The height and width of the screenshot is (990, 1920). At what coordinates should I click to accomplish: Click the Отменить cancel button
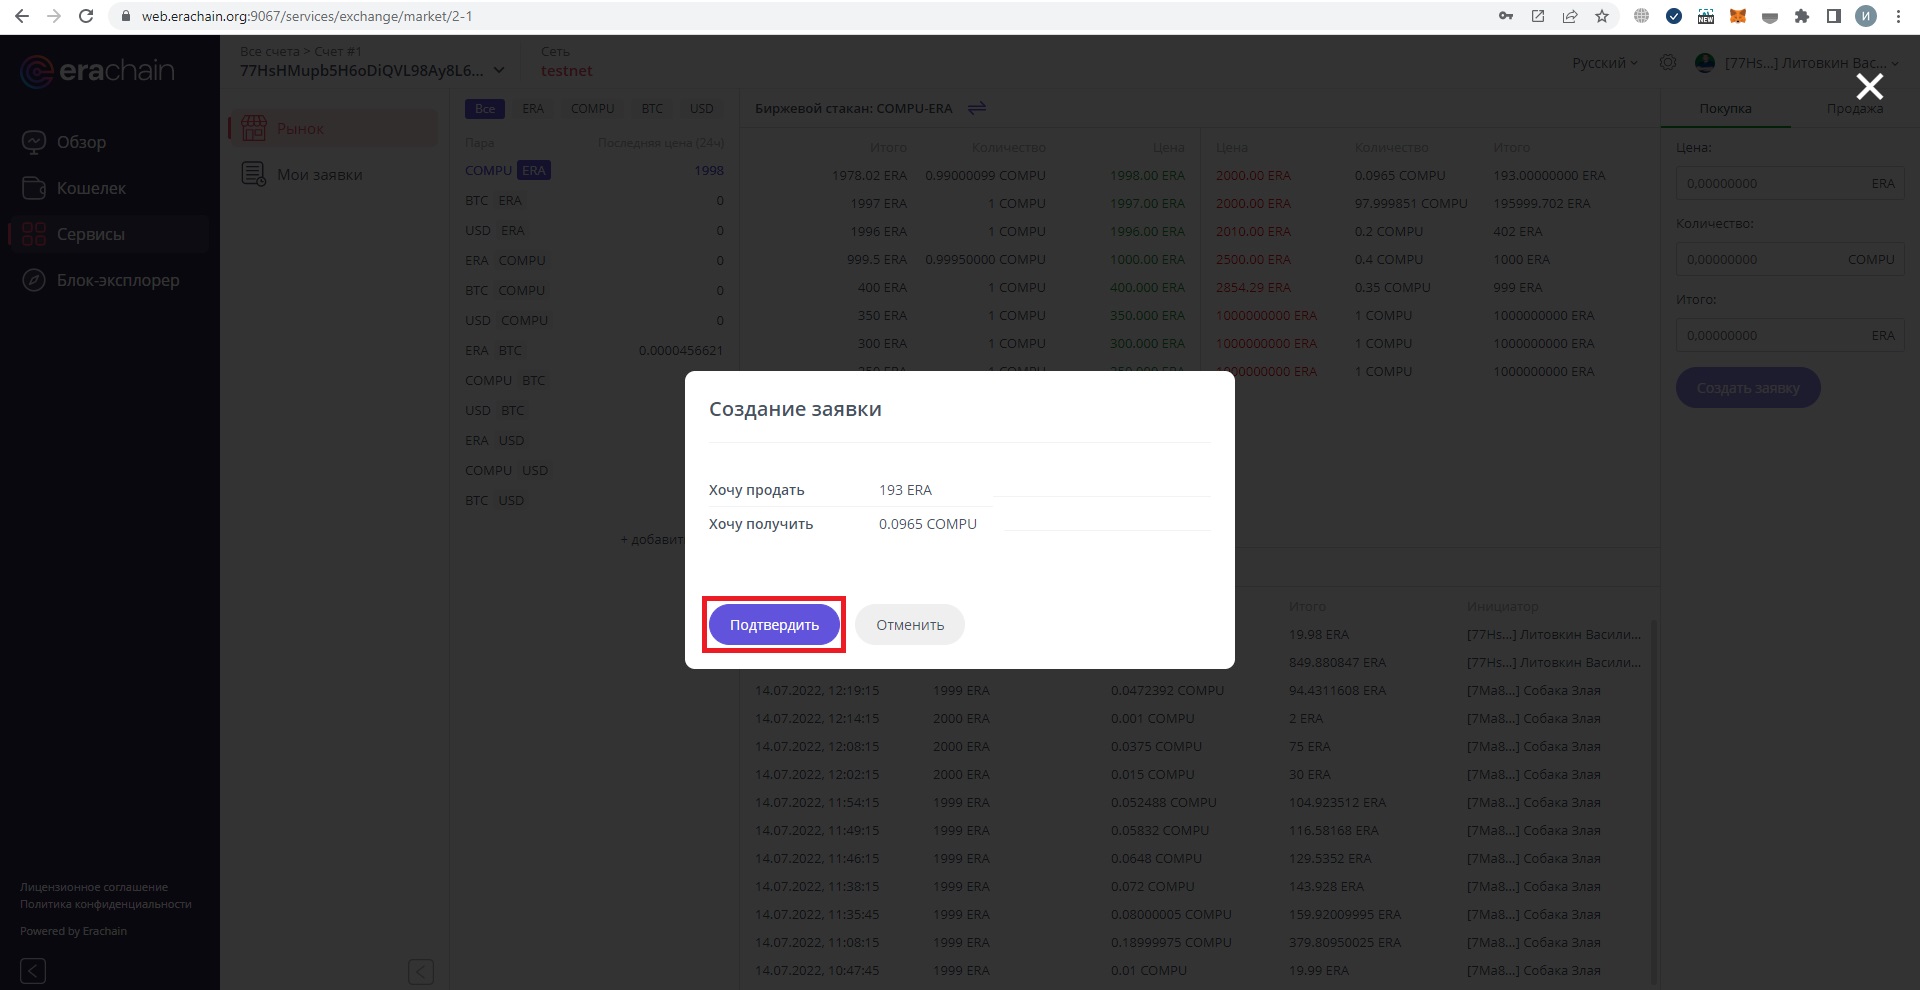coord(909,625)
